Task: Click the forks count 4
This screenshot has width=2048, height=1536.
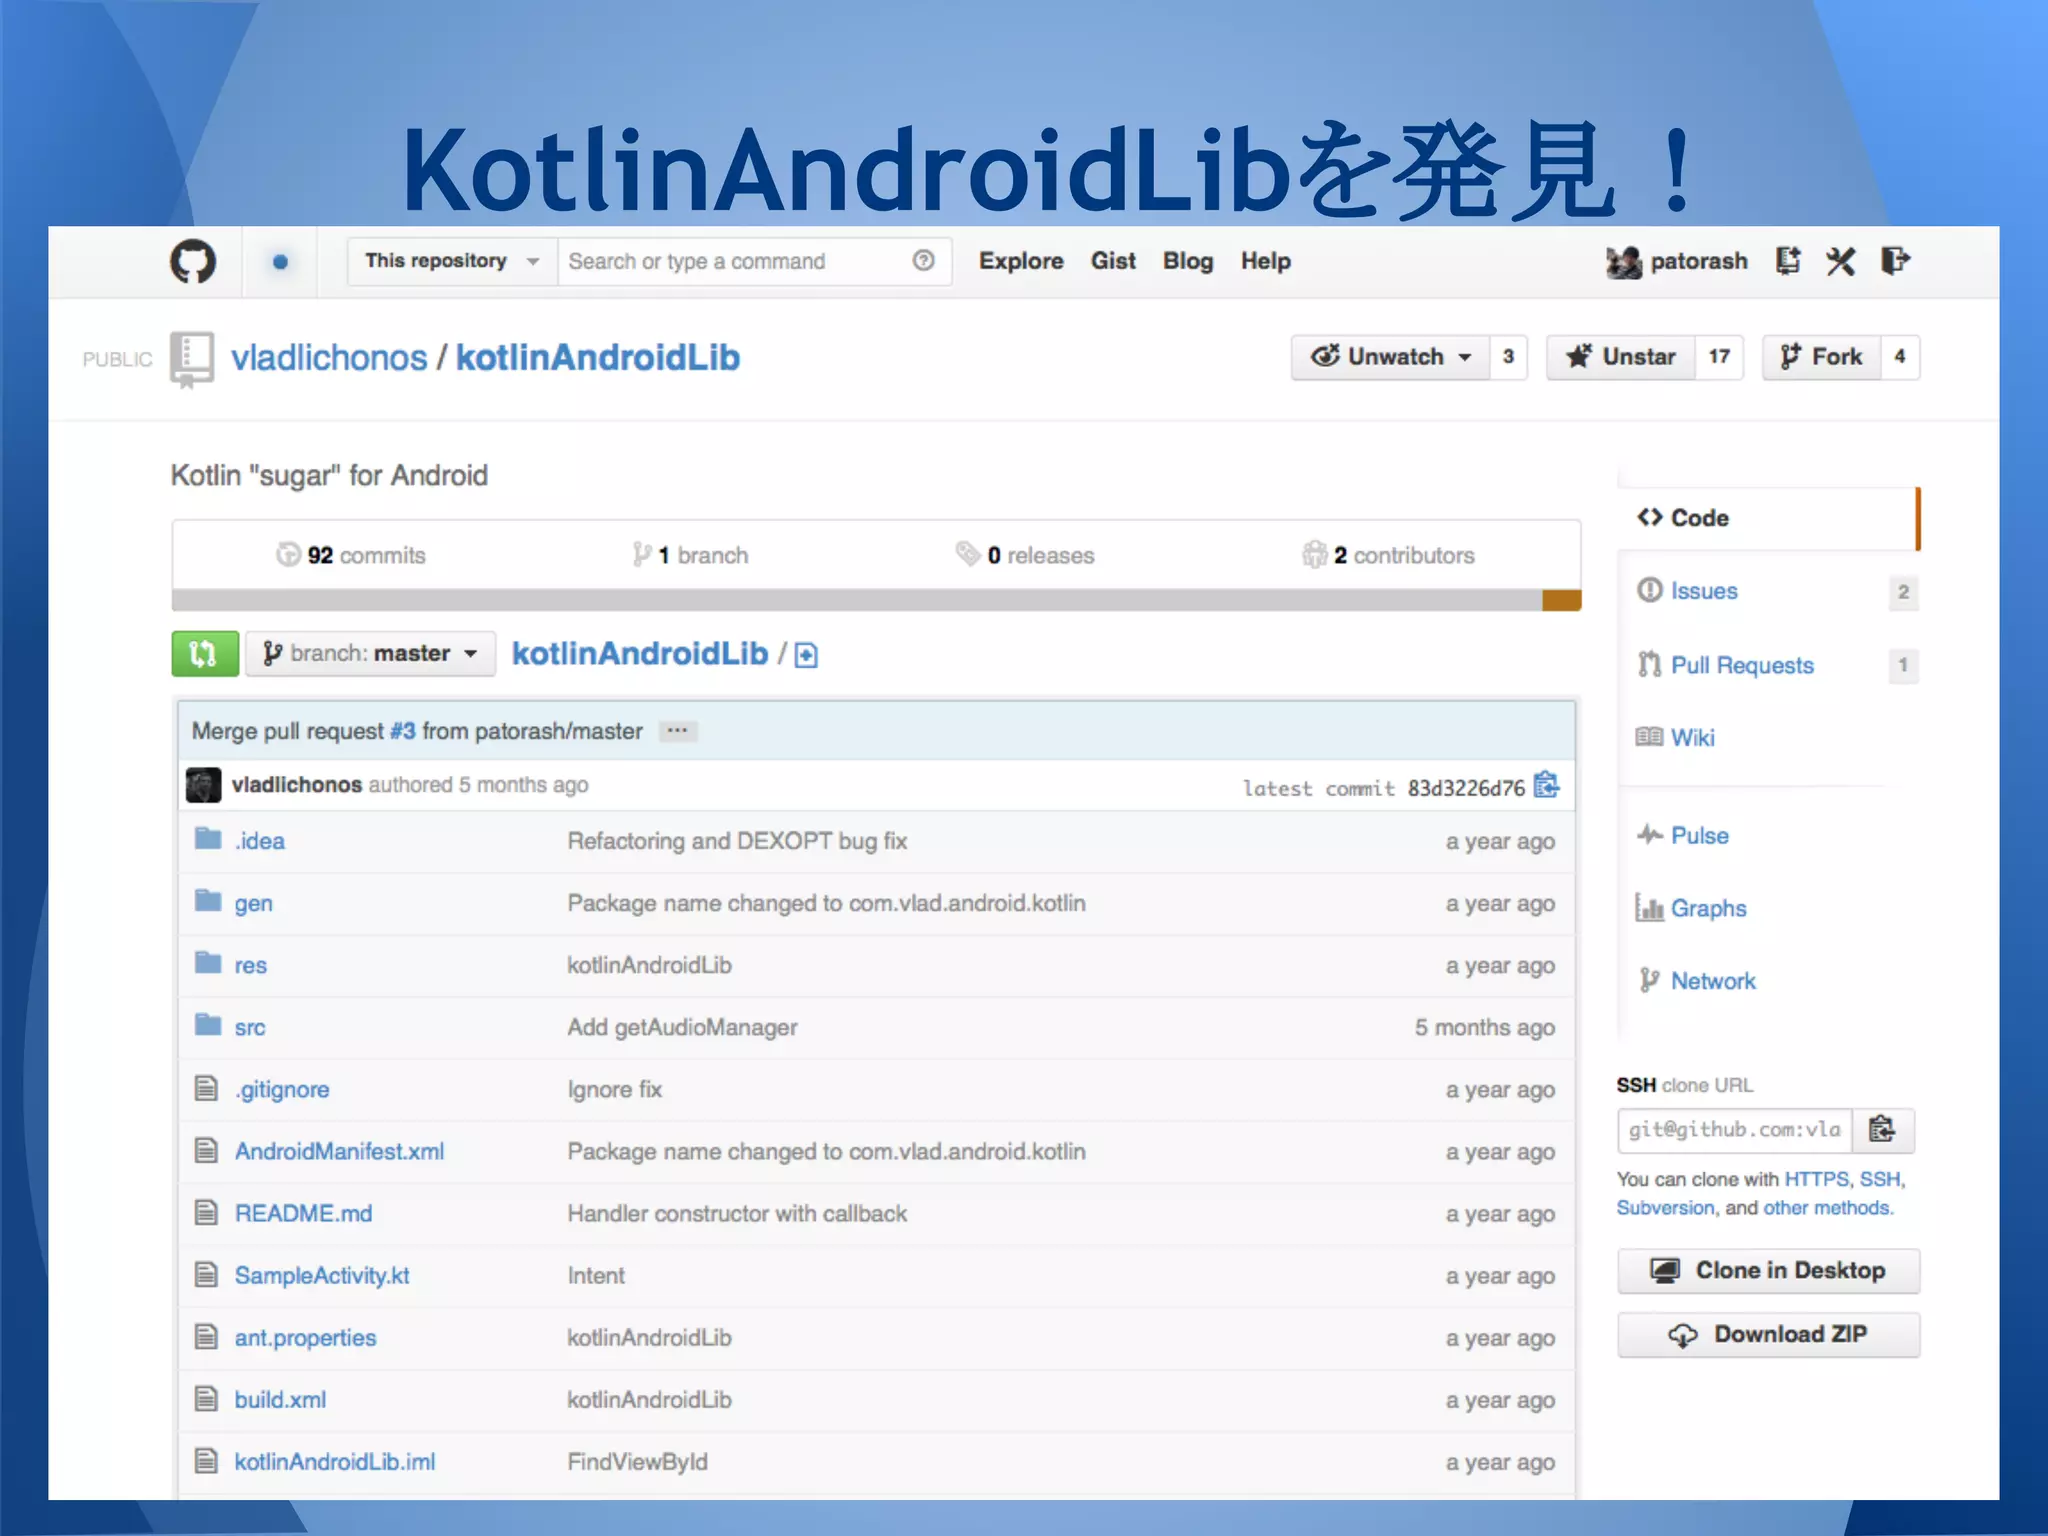Action: (x=1900, y=357)
